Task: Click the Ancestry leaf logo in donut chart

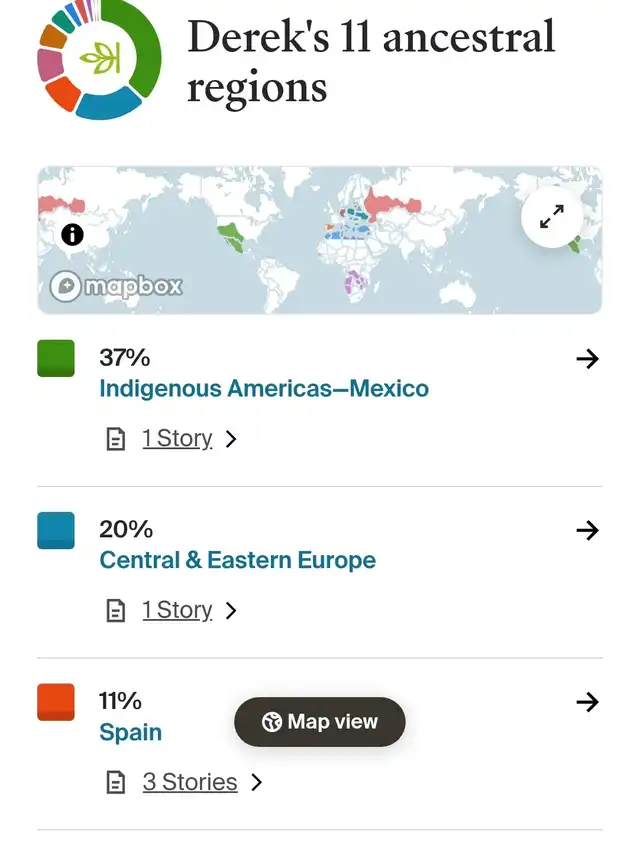Action: pos(97,57)
